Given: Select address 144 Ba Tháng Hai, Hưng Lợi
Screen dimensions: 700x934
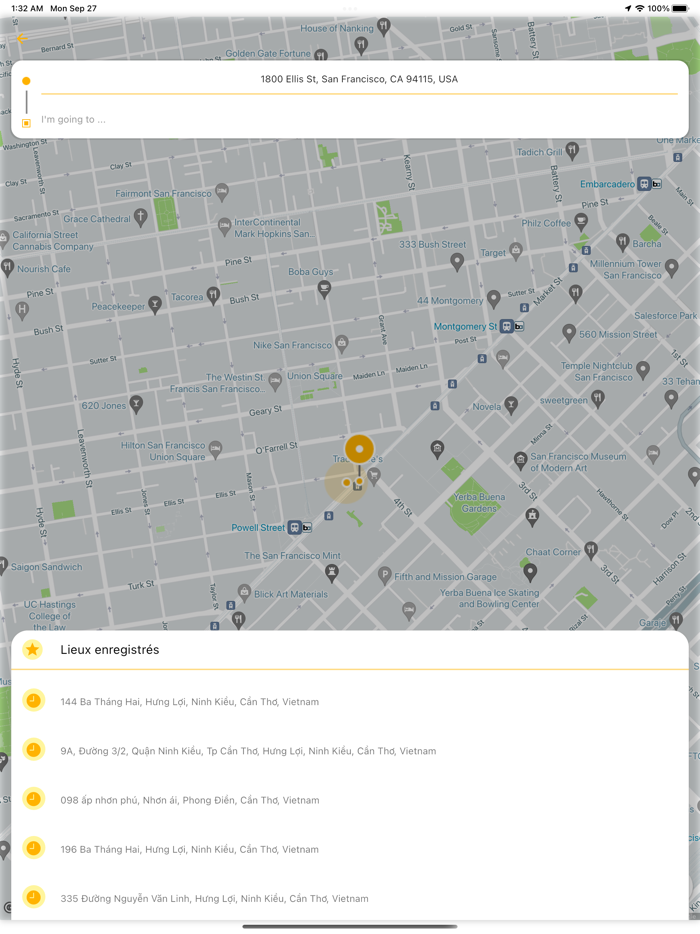Looking at the screenshot, I should [189, 702].
